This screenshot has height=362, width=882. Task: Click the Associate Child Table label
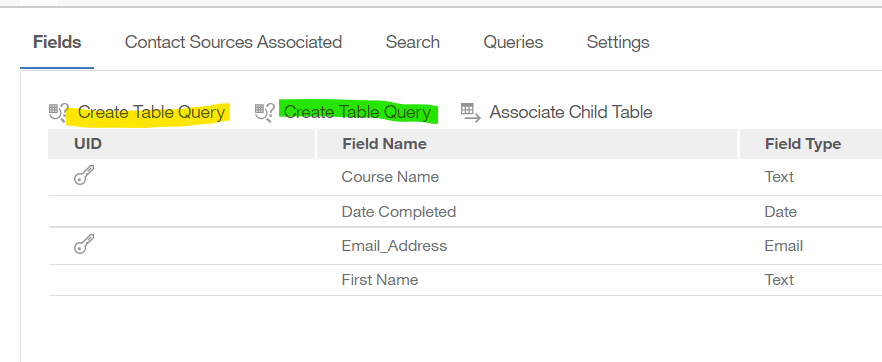[x=570, y=112]
